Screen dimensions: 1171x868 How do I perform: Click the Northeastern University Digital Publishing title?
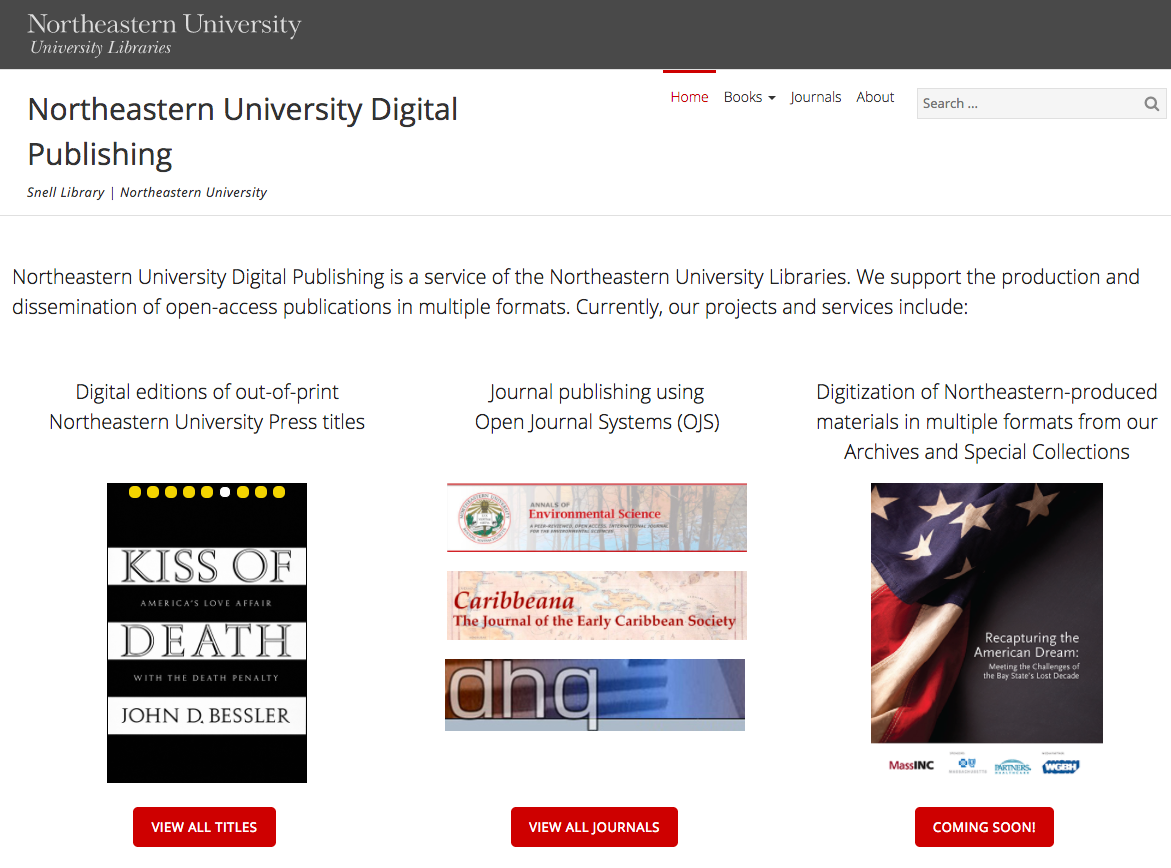[242, 131]
